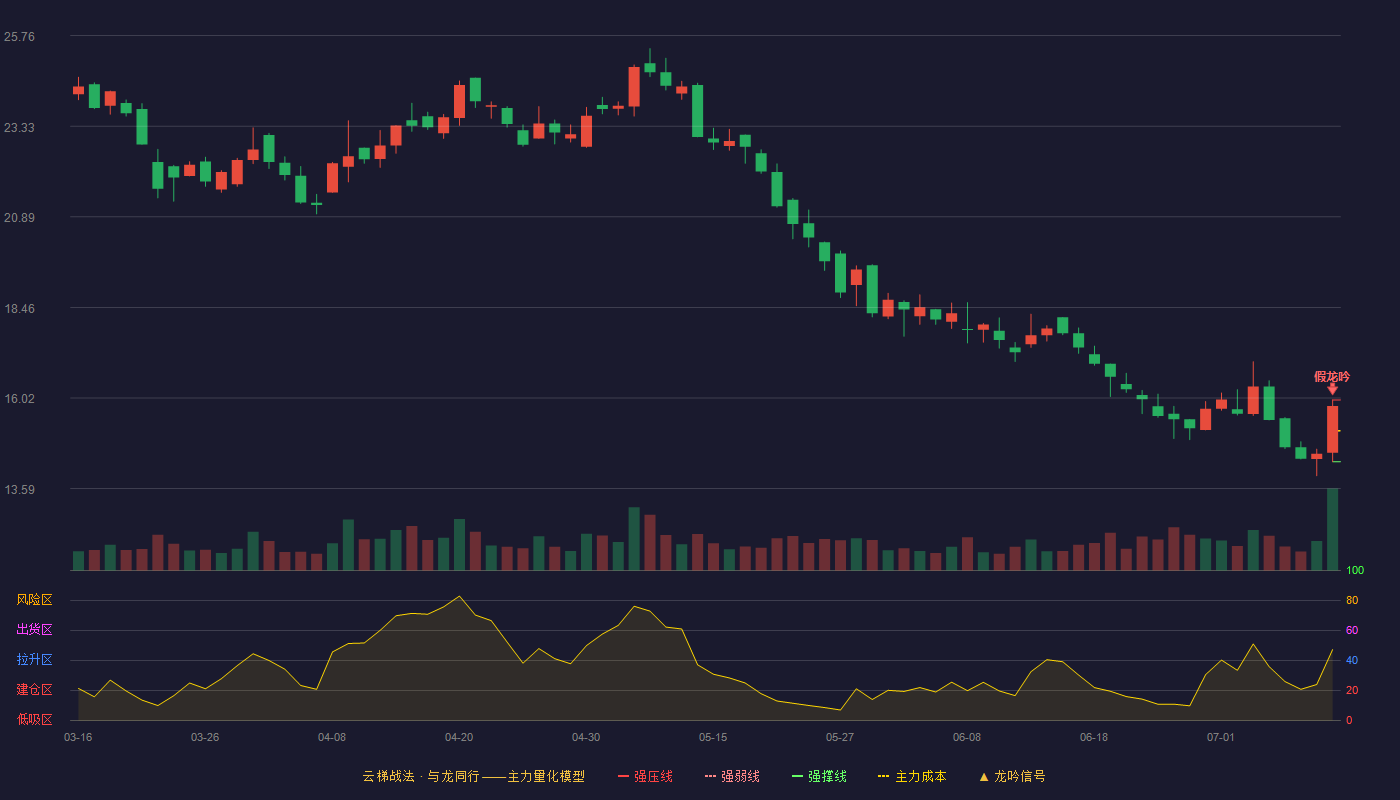Toggle the 强弱线 legend series
Image resolution: width=1400 pixels, height=800 pixels.
coord(732,776)
